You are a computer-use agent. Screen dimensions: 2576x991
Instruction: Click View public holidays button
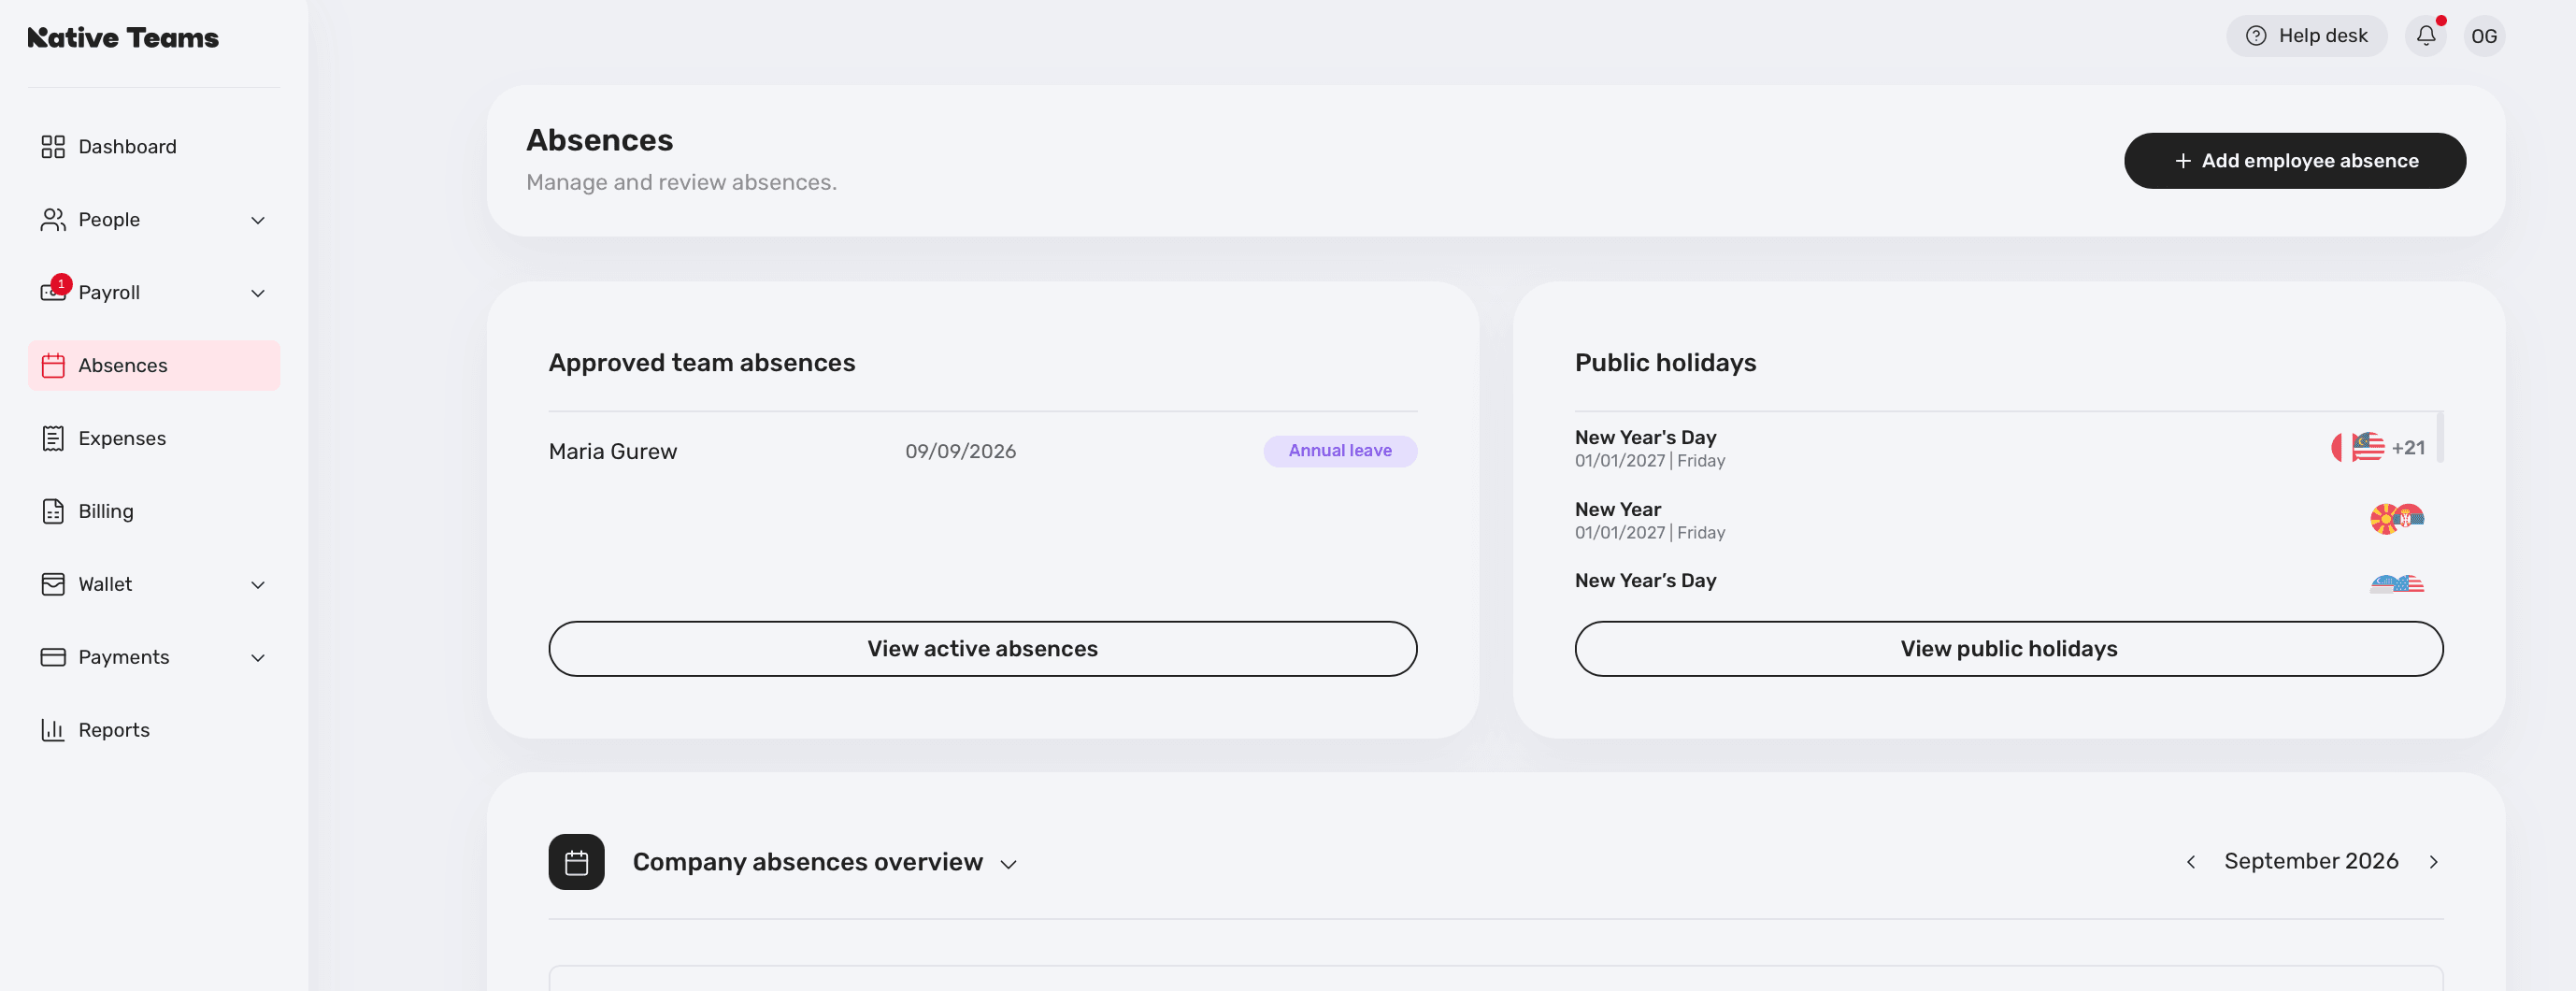[x=2008, y=649]
